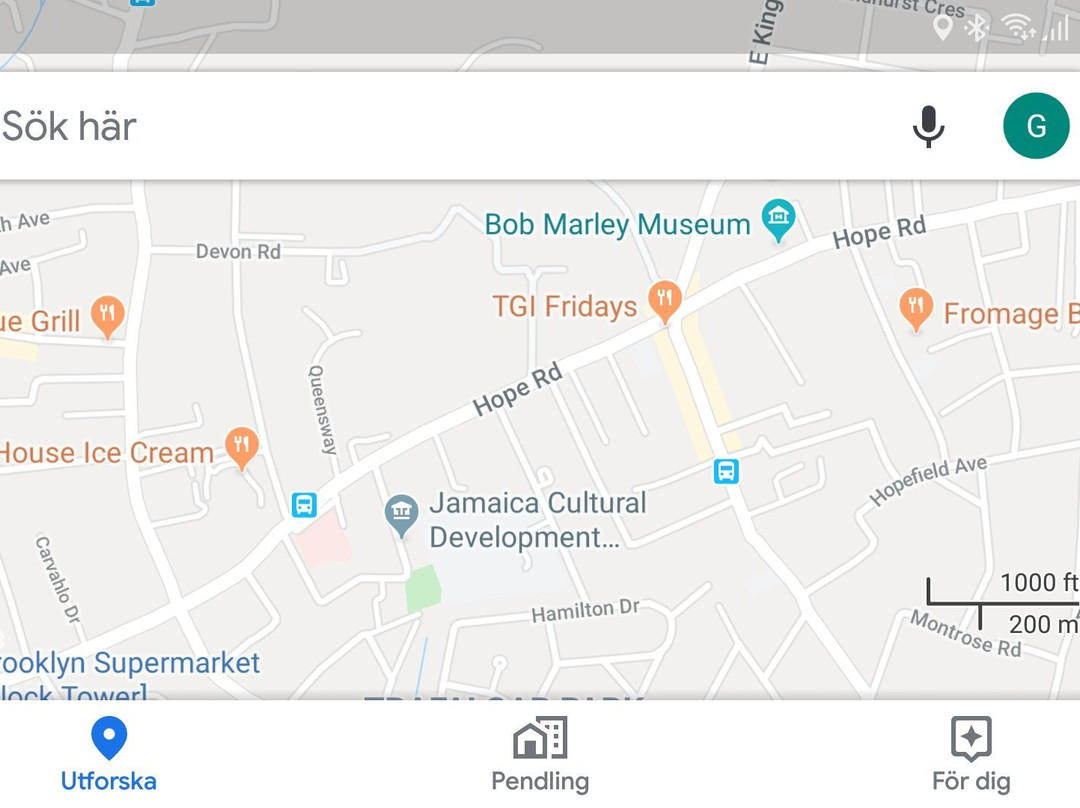Focus the Sök här search field
Image resolution: width=1080 pixels, height=808 pixels.
[448, 126]
